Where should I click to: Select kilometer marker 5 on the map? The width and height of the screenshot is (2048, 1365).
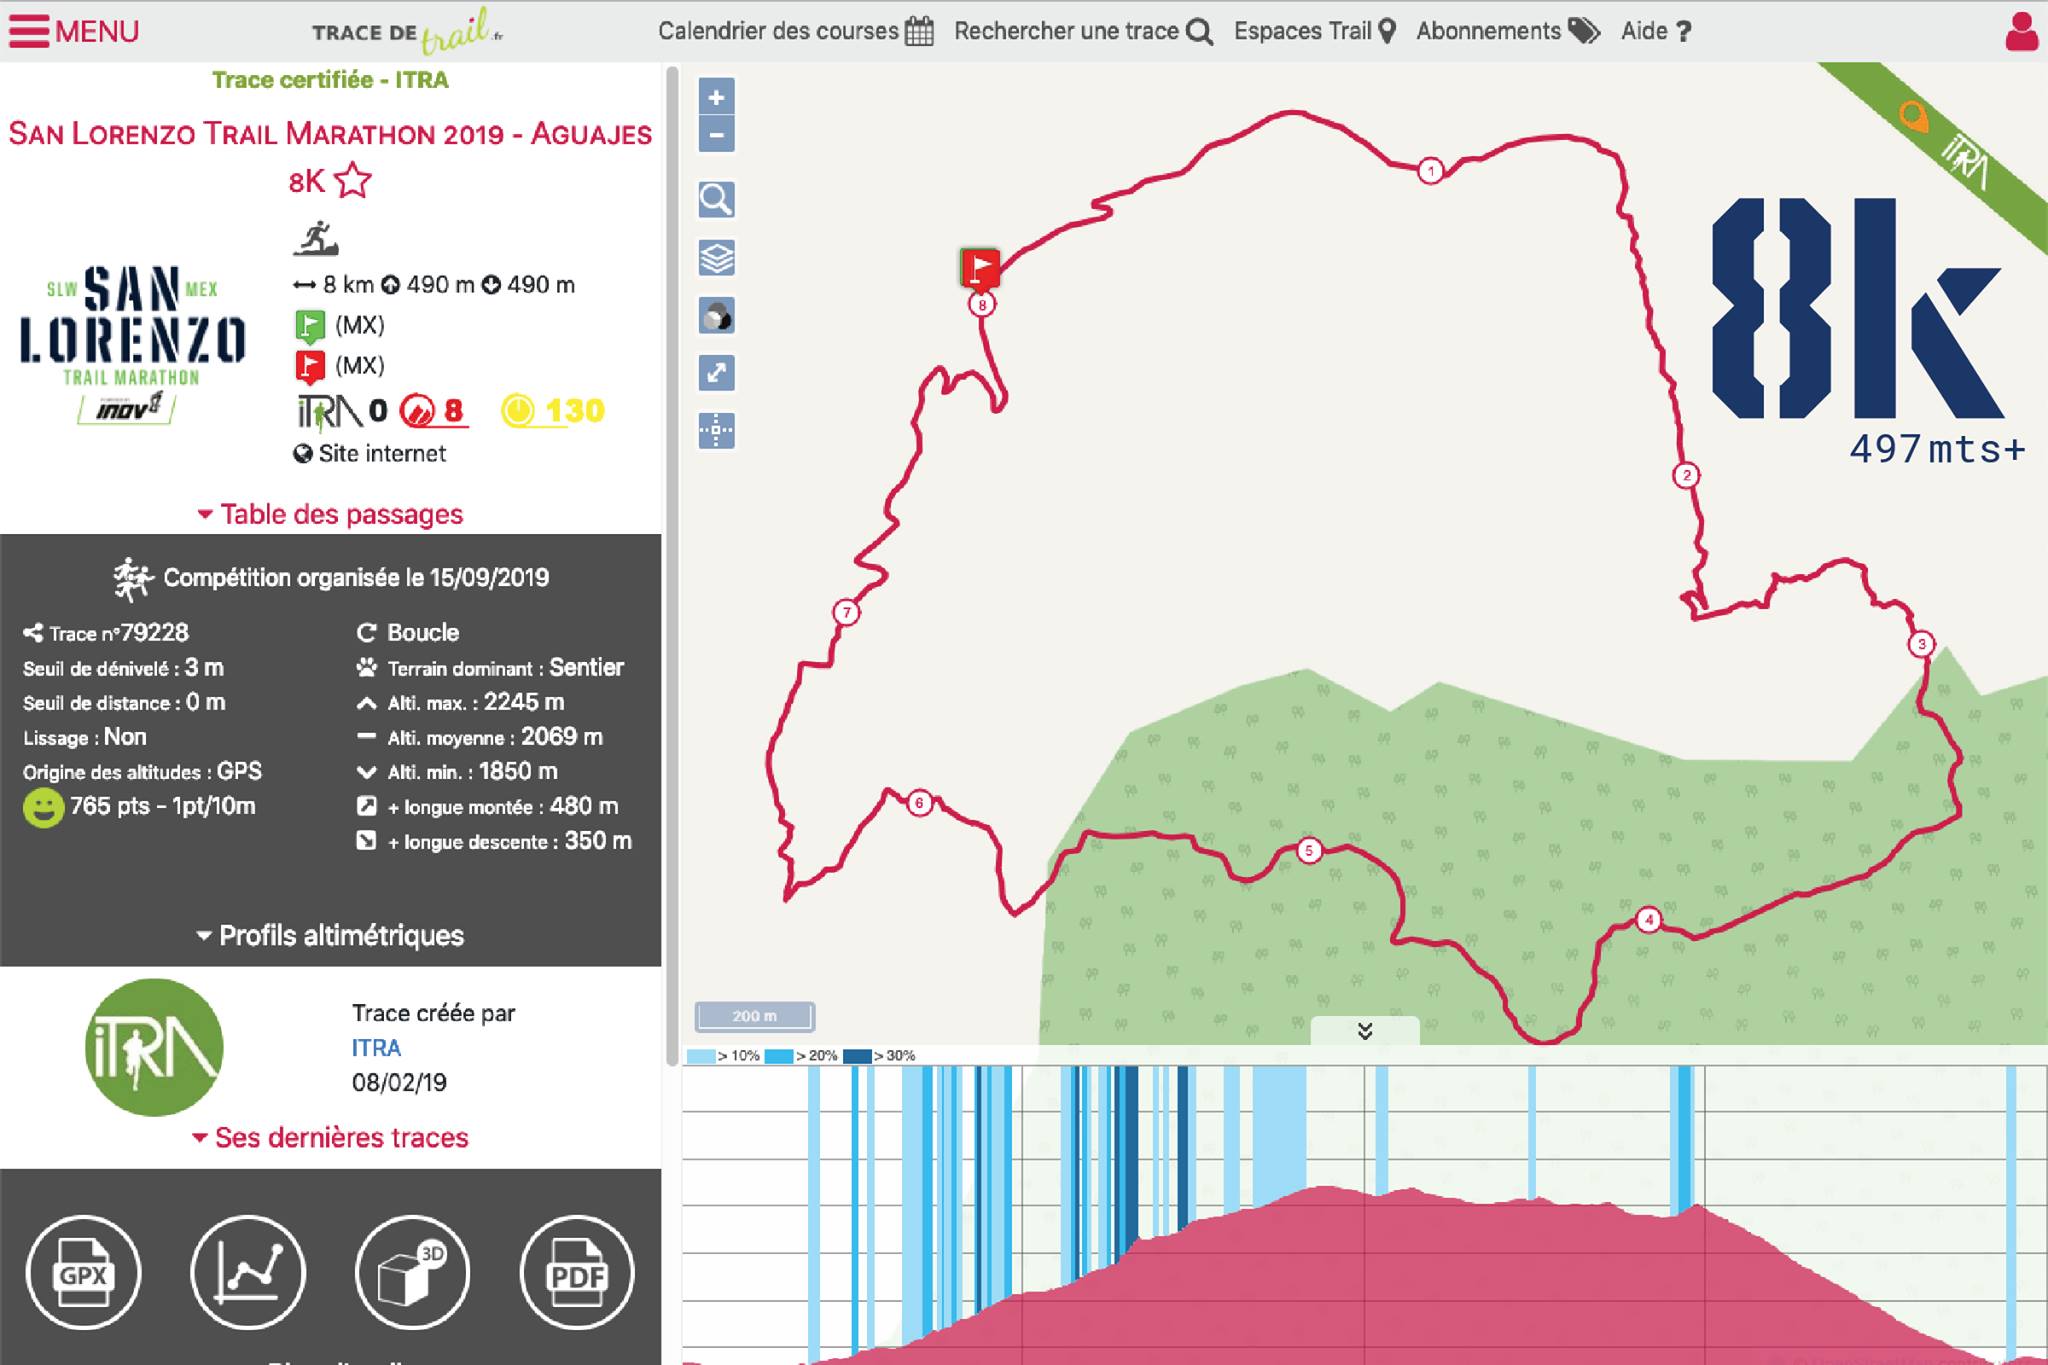(x=1309, y=851)
